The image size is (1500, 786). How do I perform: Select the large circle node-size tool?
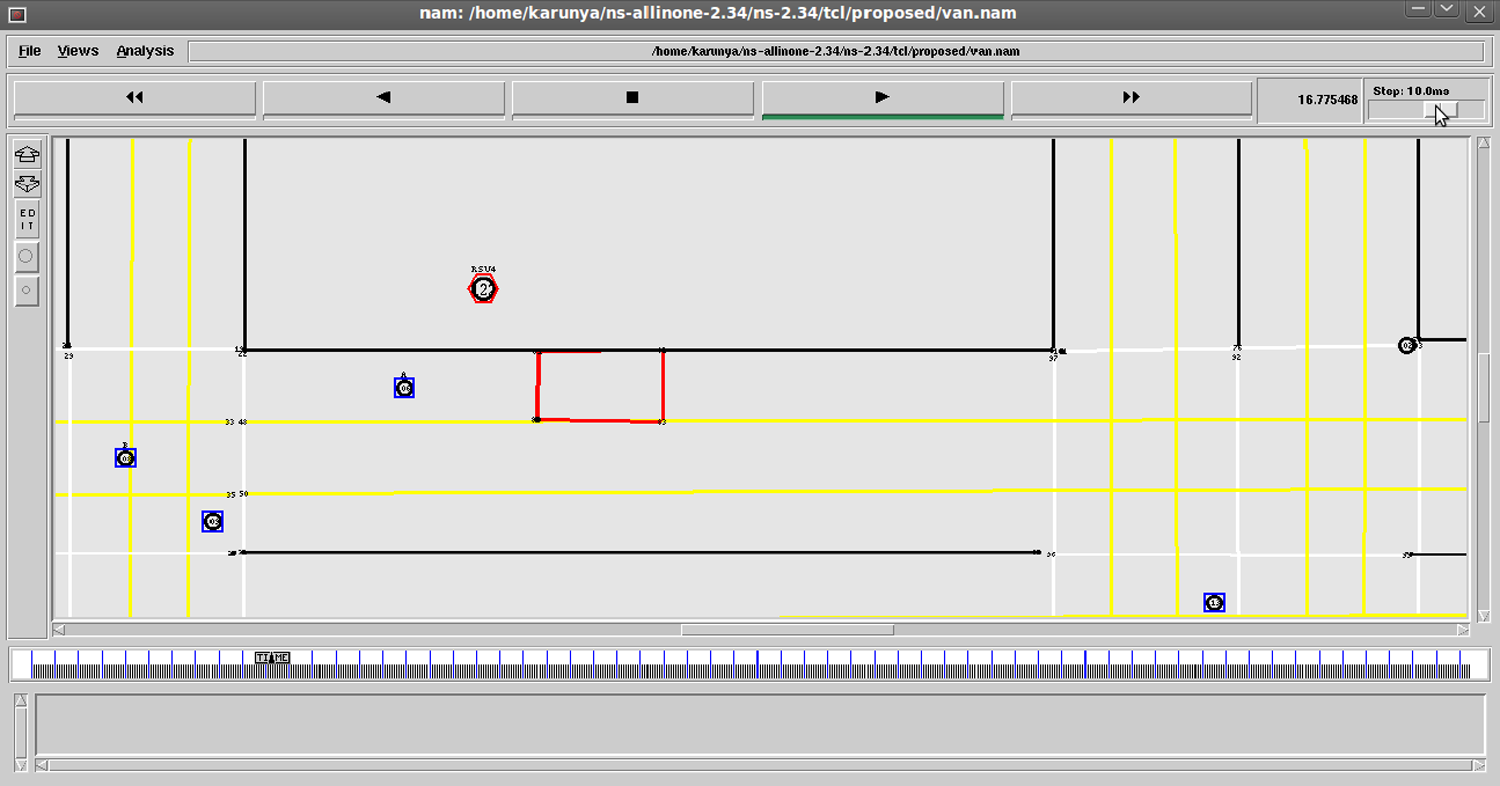tap(27, 257)
